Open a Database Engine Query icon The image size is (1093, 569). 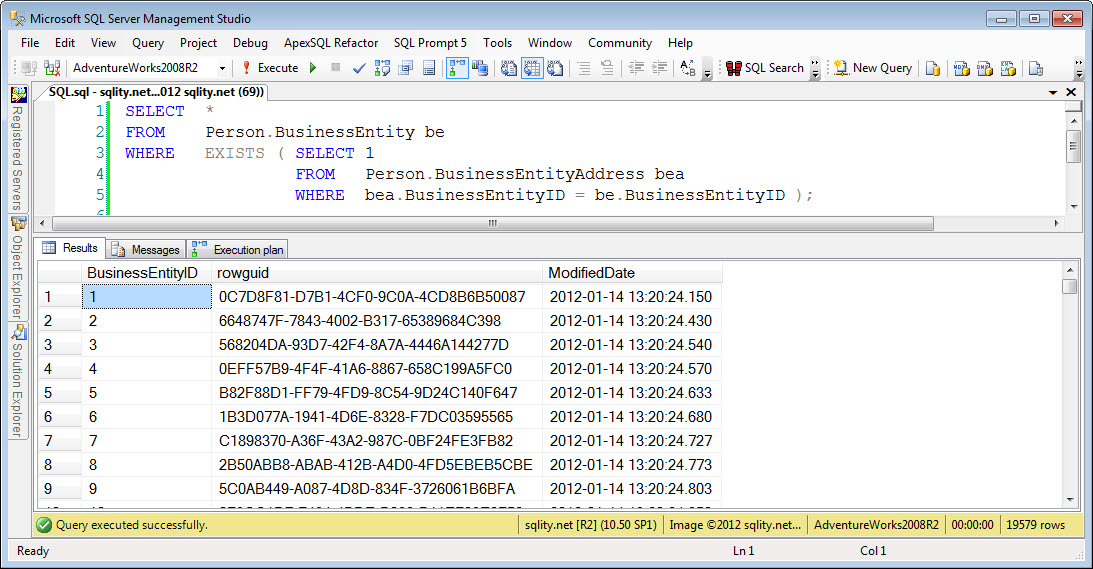click(933, 68)
